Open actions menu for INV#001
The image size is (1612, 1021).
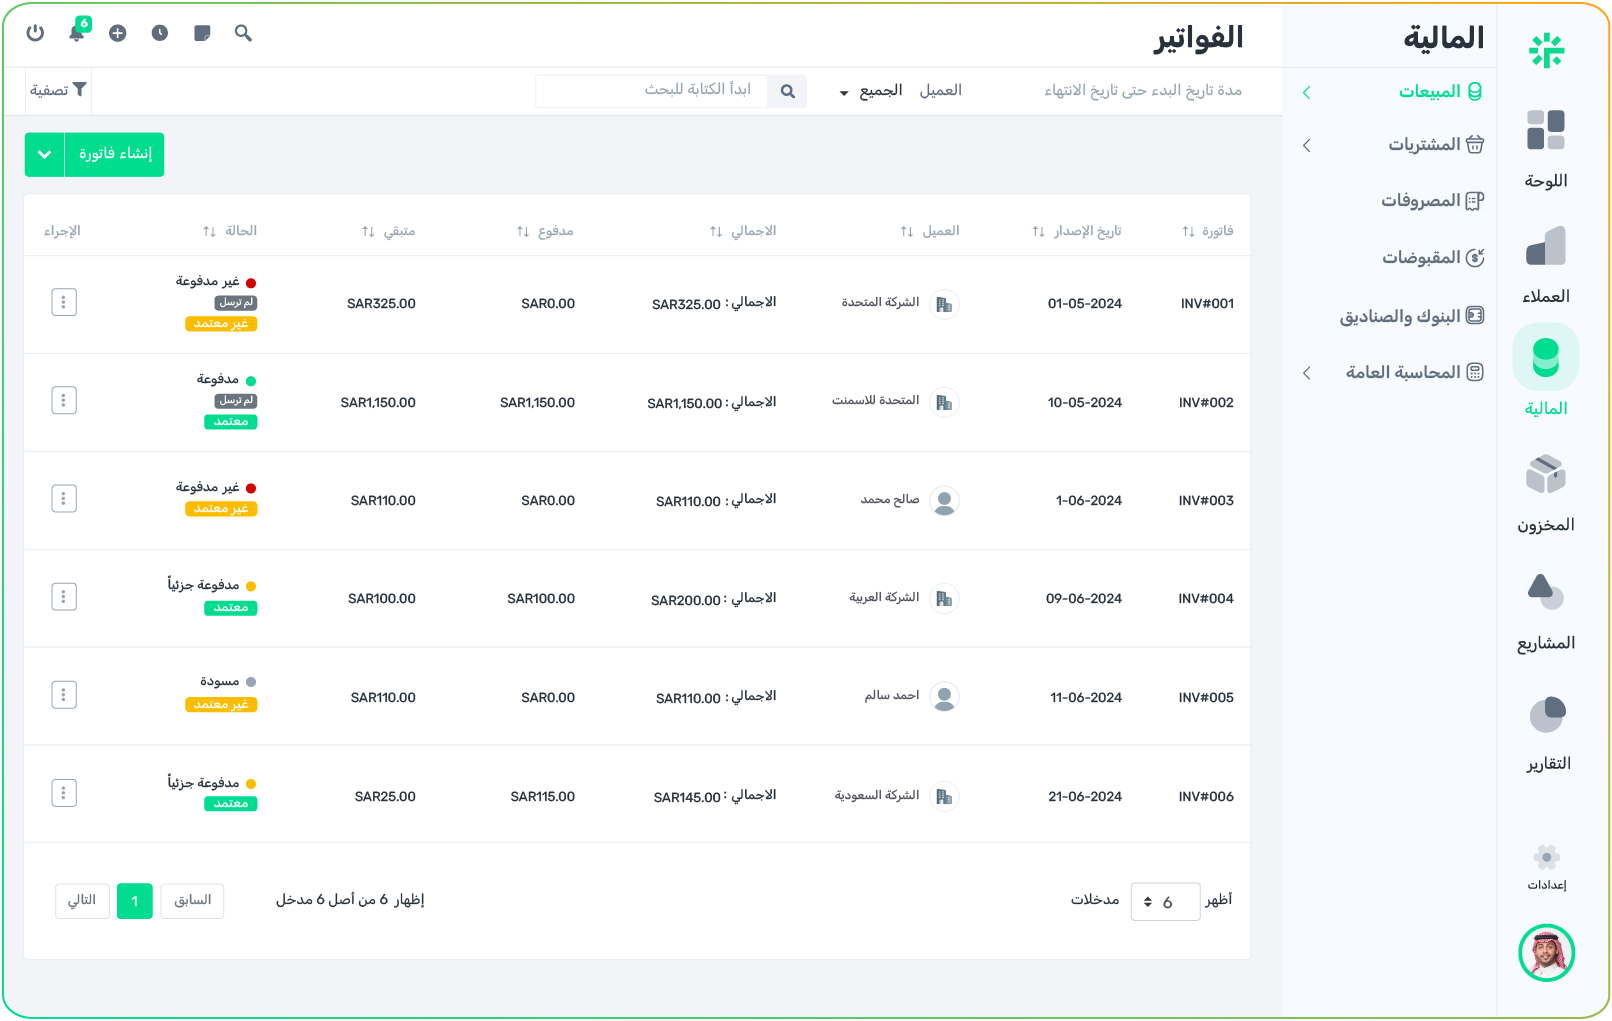[x=64, y=302]
